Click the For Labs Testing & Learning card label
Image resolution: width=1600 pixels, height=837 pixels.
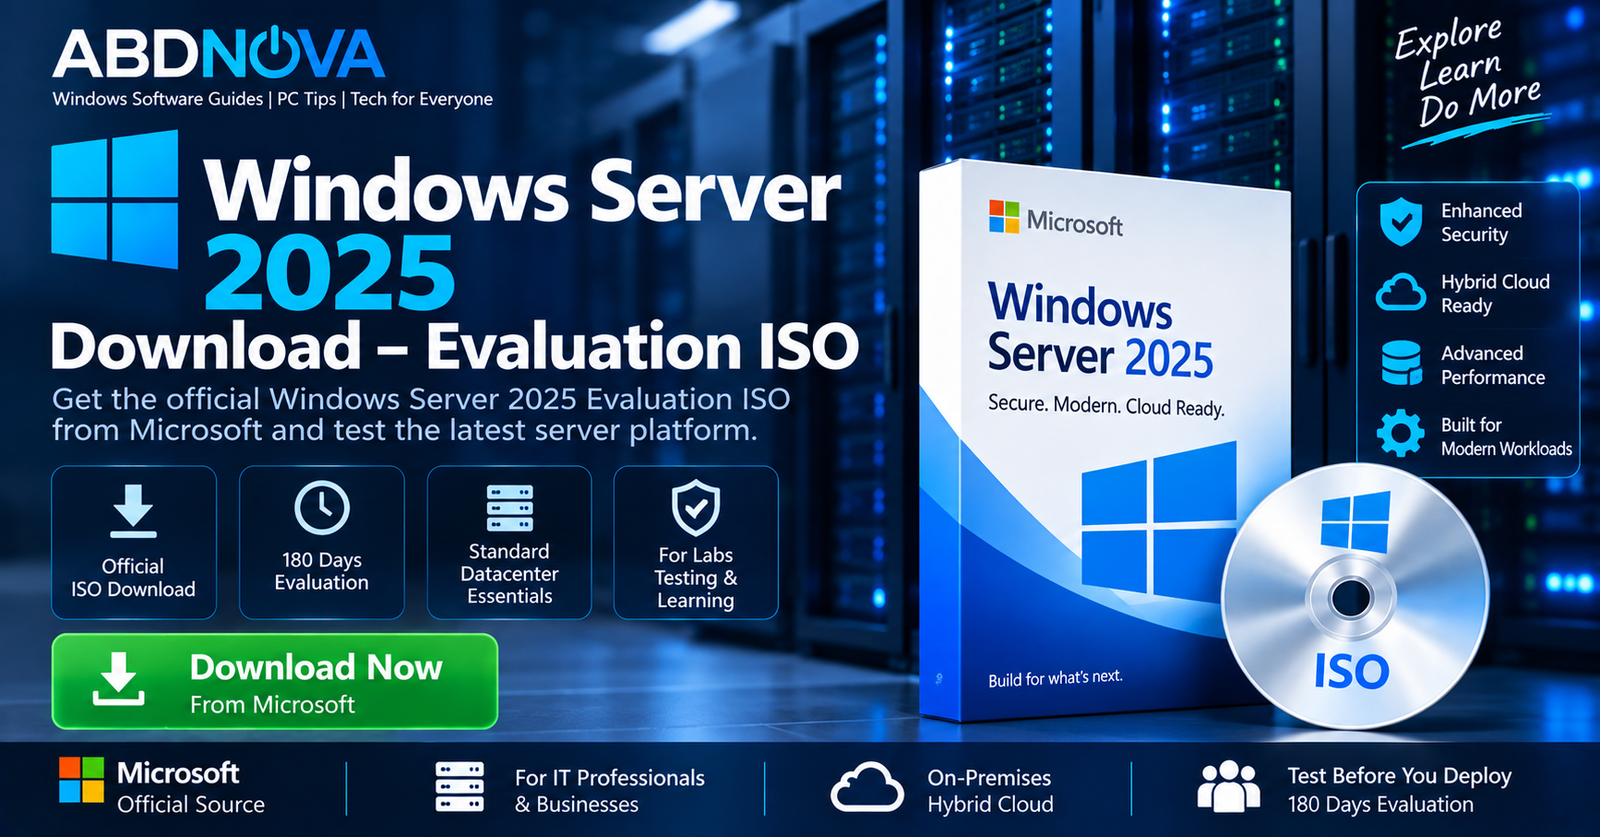(x=696, y=578)
